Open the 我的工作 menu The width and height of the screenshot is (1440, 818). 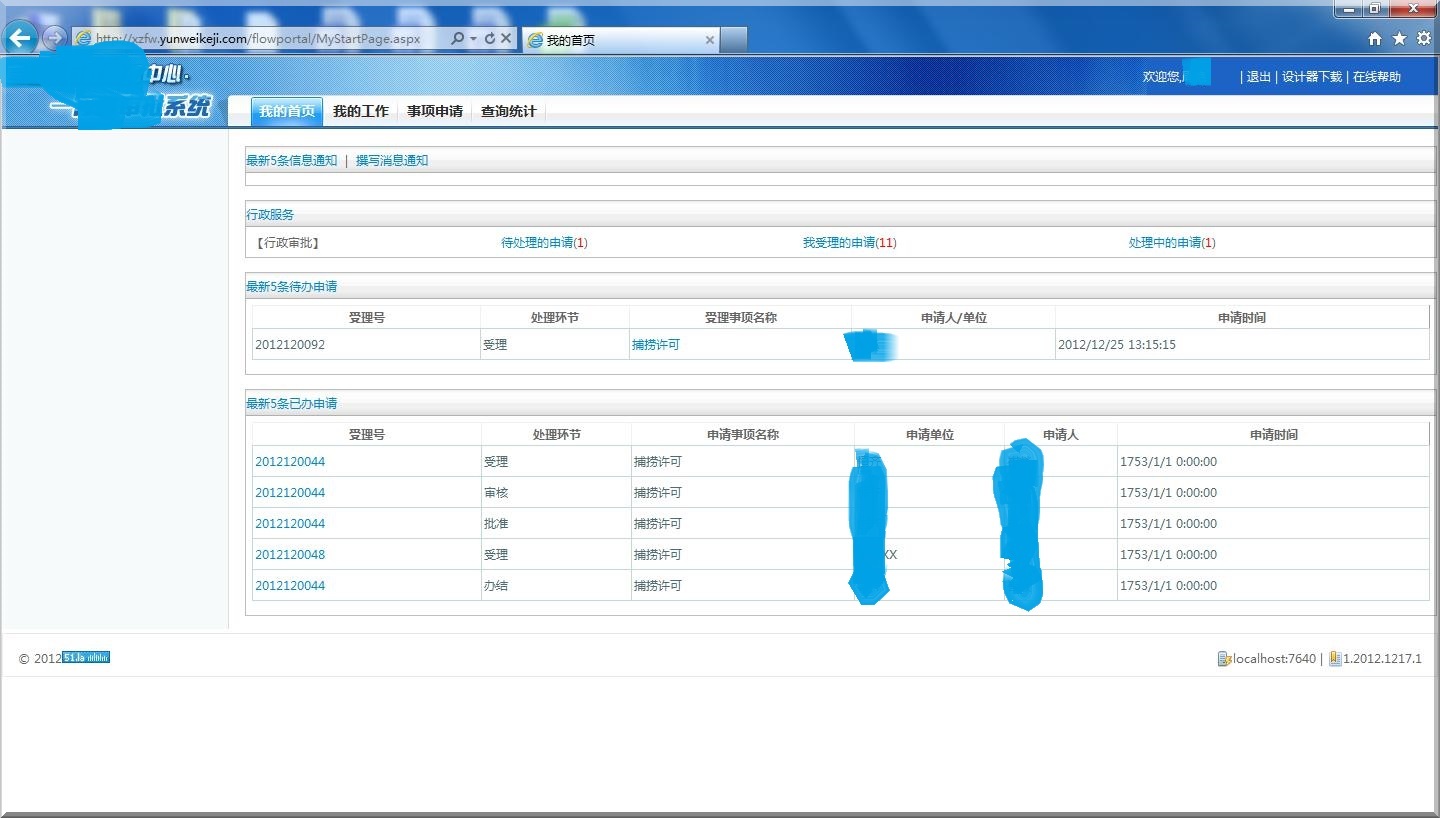(x=361, y=111)
